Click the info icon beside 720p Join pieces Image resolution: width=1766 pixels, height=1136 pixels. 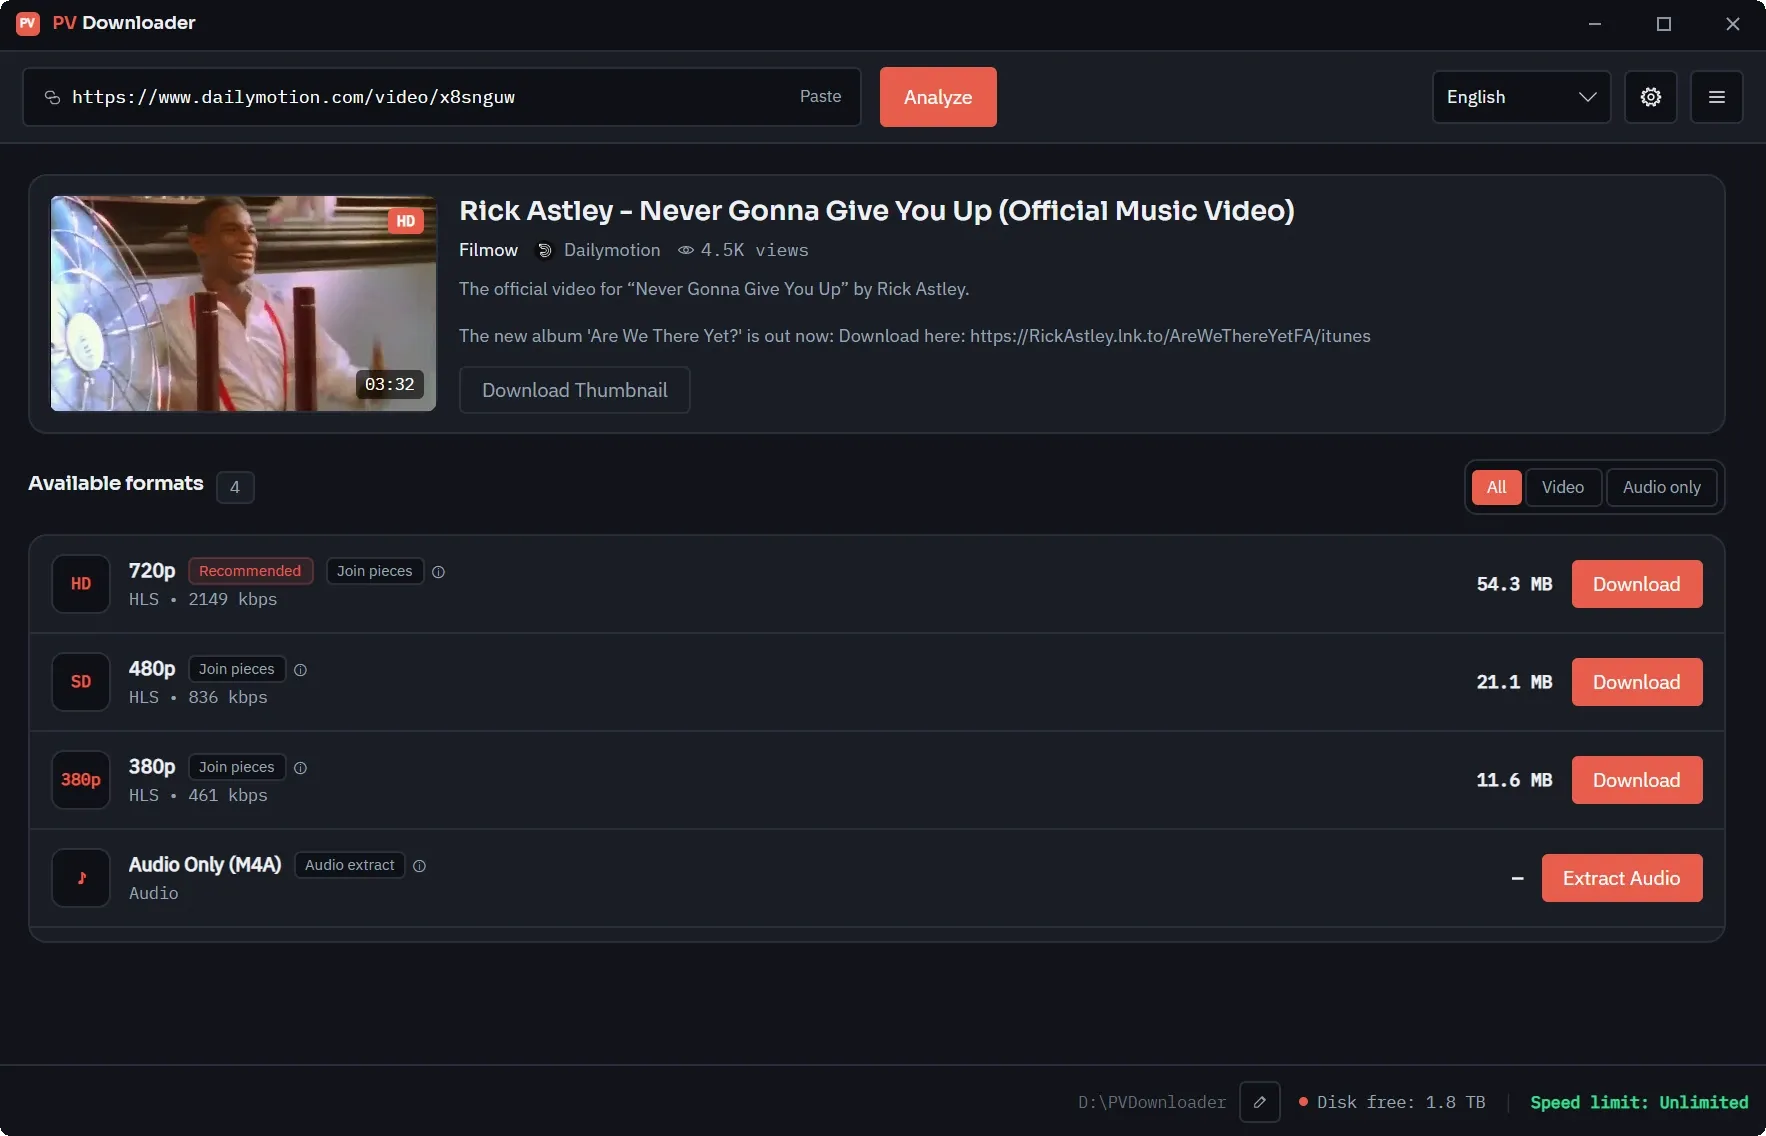[x=438, y=572]
